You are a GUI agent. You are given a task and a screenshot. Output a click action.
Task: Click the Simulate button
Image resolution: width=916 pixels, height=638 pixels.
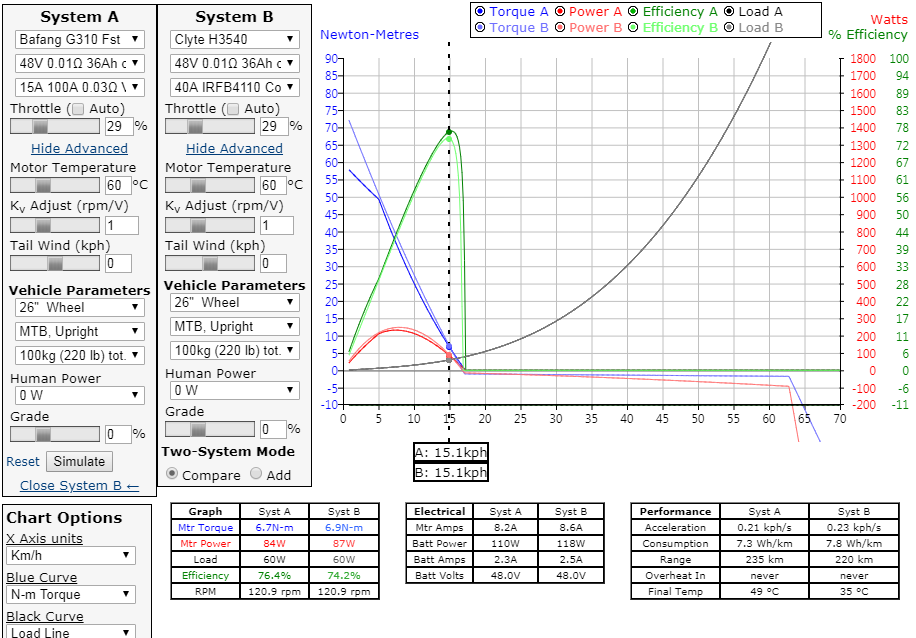[79, 461]
